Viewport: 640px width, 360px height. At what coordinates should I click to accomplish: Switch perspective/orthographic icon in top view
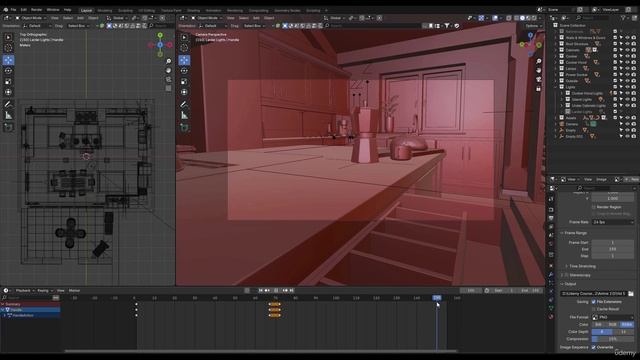(x=169, y=88)
